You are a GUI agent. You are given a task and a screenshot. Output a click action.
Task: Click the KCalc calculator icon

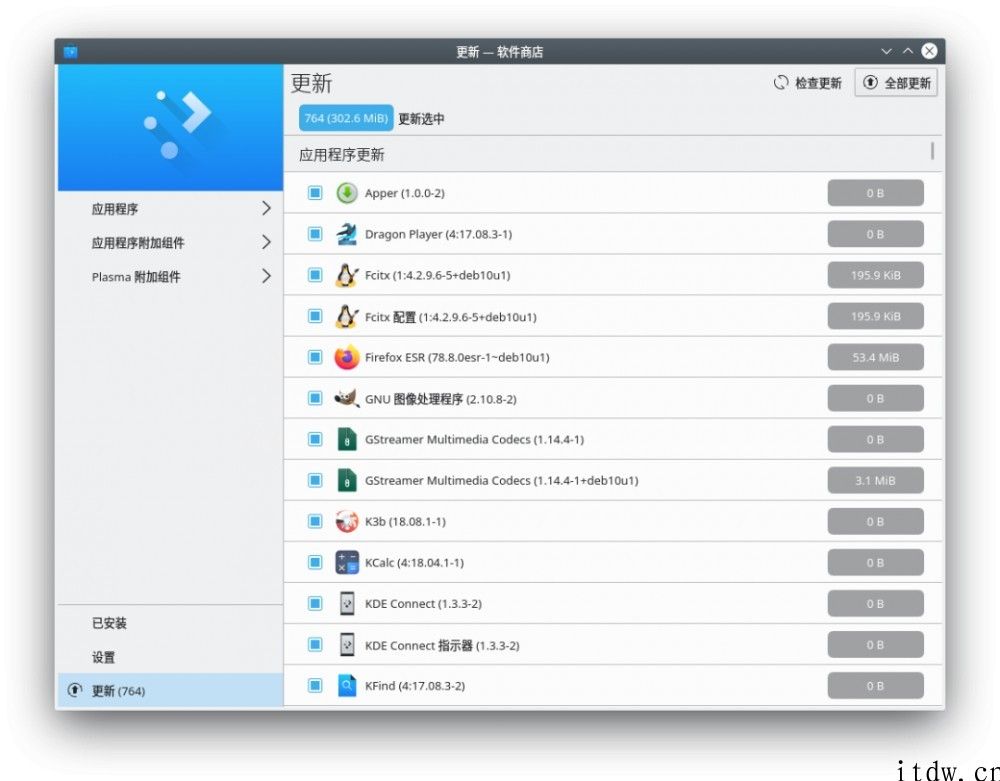click(x=346, y=562)
